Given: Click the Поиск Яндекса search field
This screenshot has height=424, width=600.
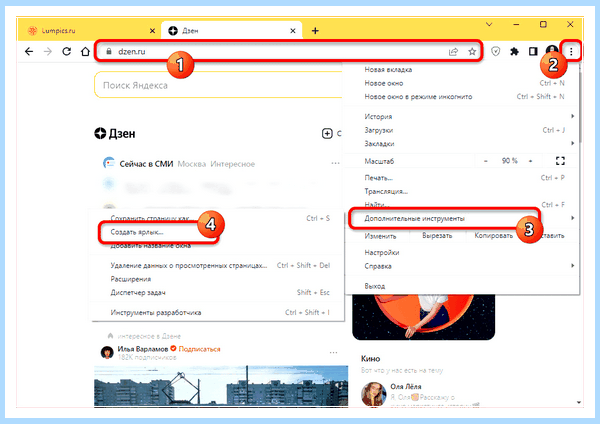Looking at the screenshot, I should [218, 85].
